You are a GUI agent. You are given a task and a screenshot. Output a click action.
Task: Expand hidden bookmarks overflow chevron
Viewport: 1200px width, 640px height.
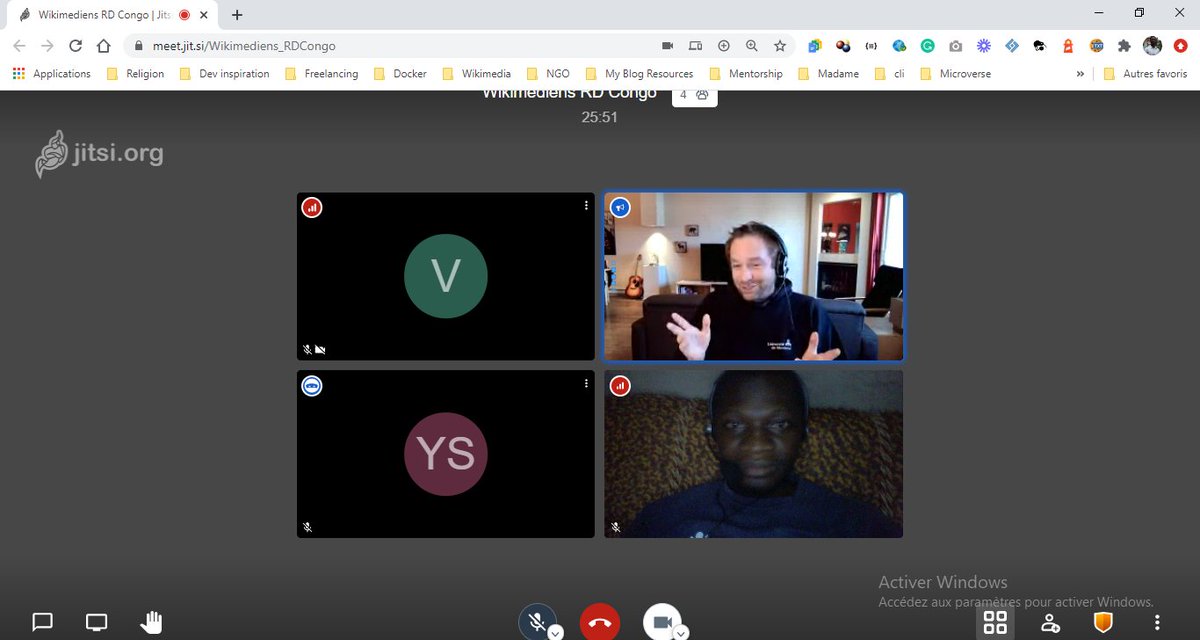1080,74
